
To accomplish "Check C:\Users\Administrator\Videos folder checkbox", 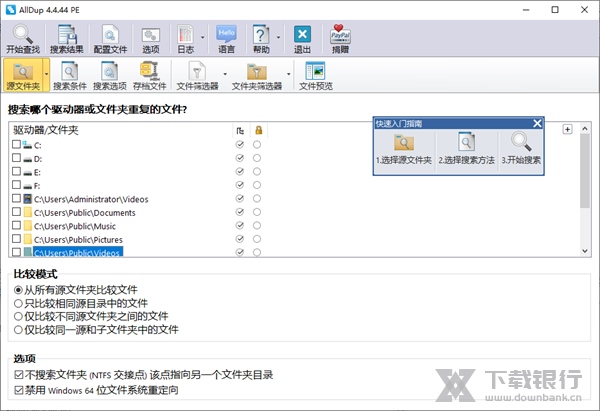I will point(16,198).
